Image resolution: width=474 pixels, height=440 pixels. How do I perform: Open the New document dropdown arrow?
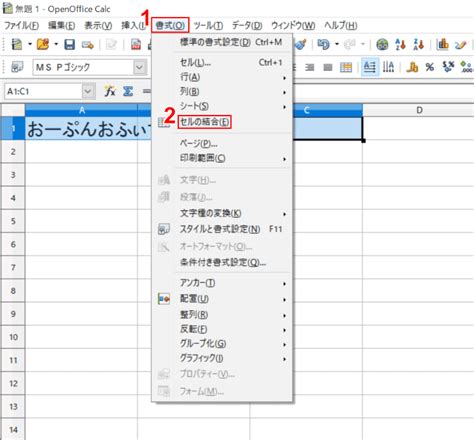30,44
